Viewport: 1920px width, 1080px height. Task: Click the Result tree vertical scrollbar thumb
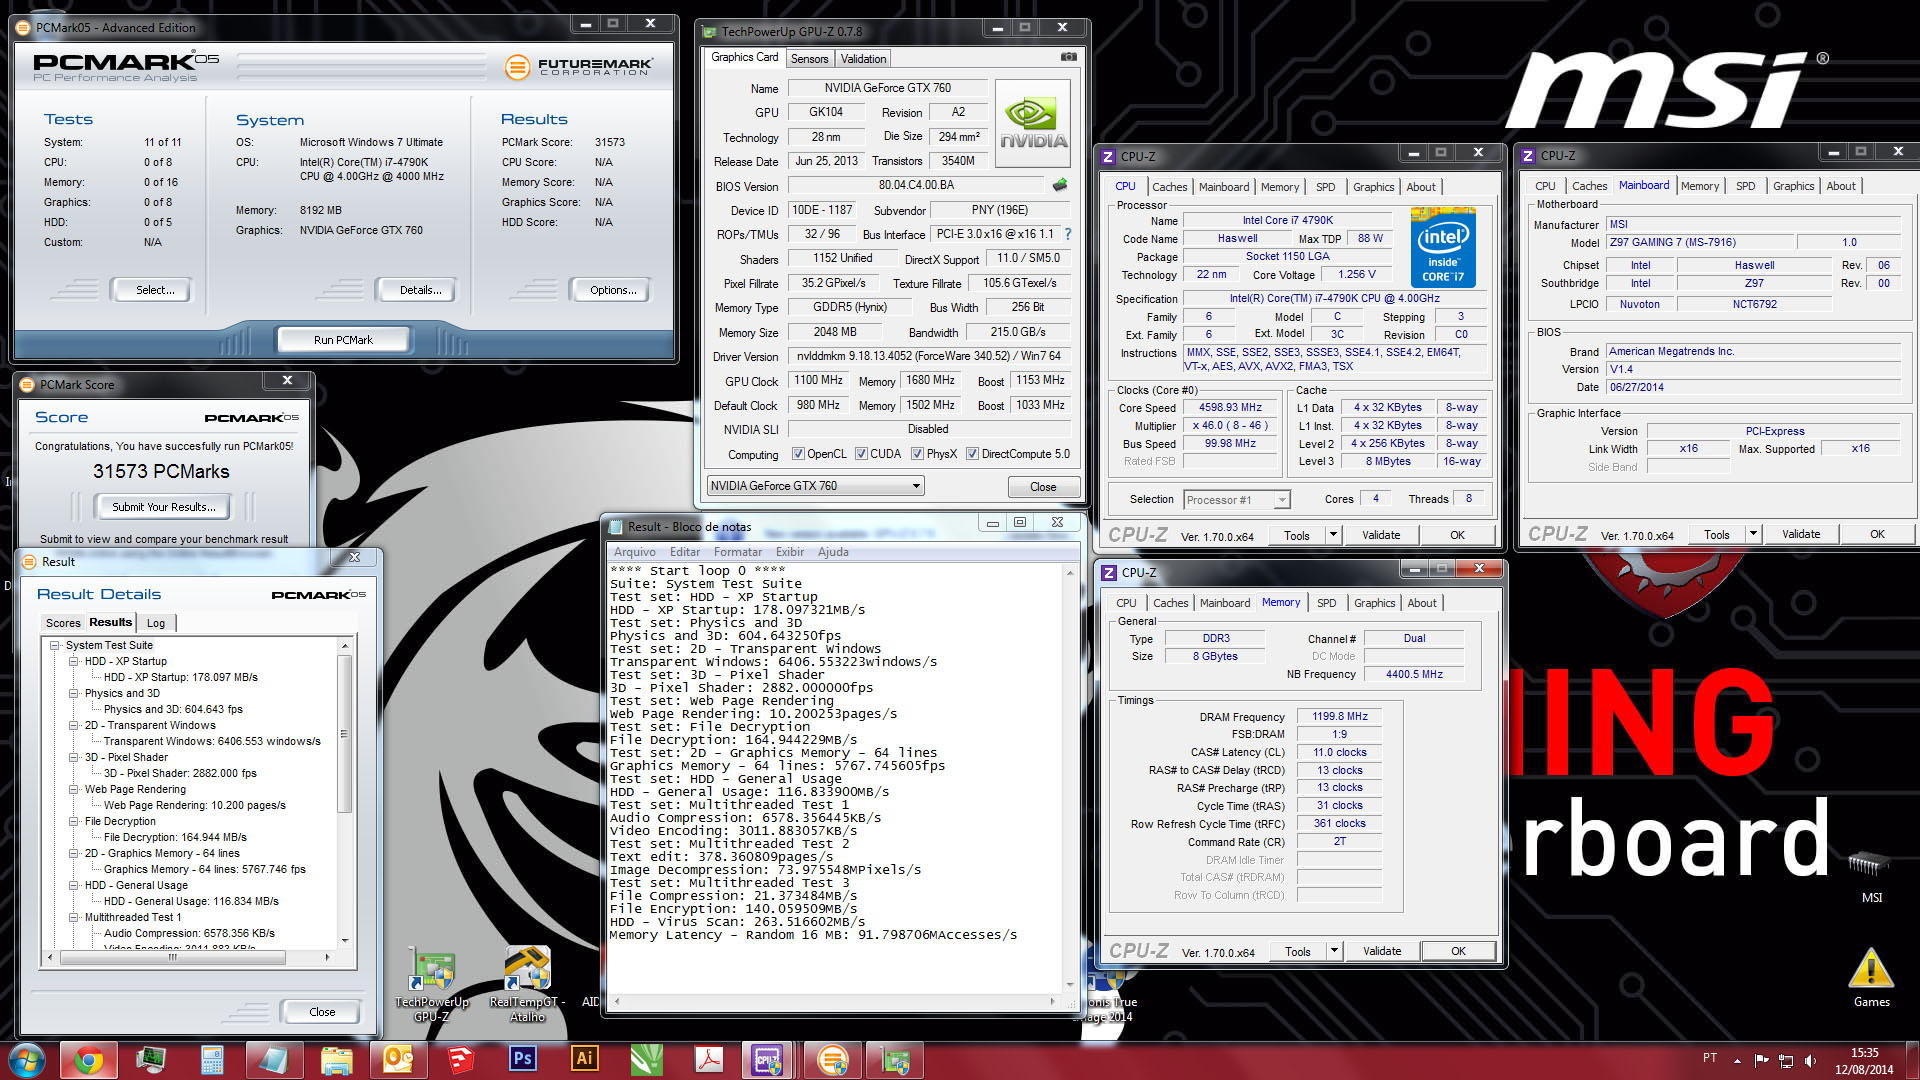(345, 733)
